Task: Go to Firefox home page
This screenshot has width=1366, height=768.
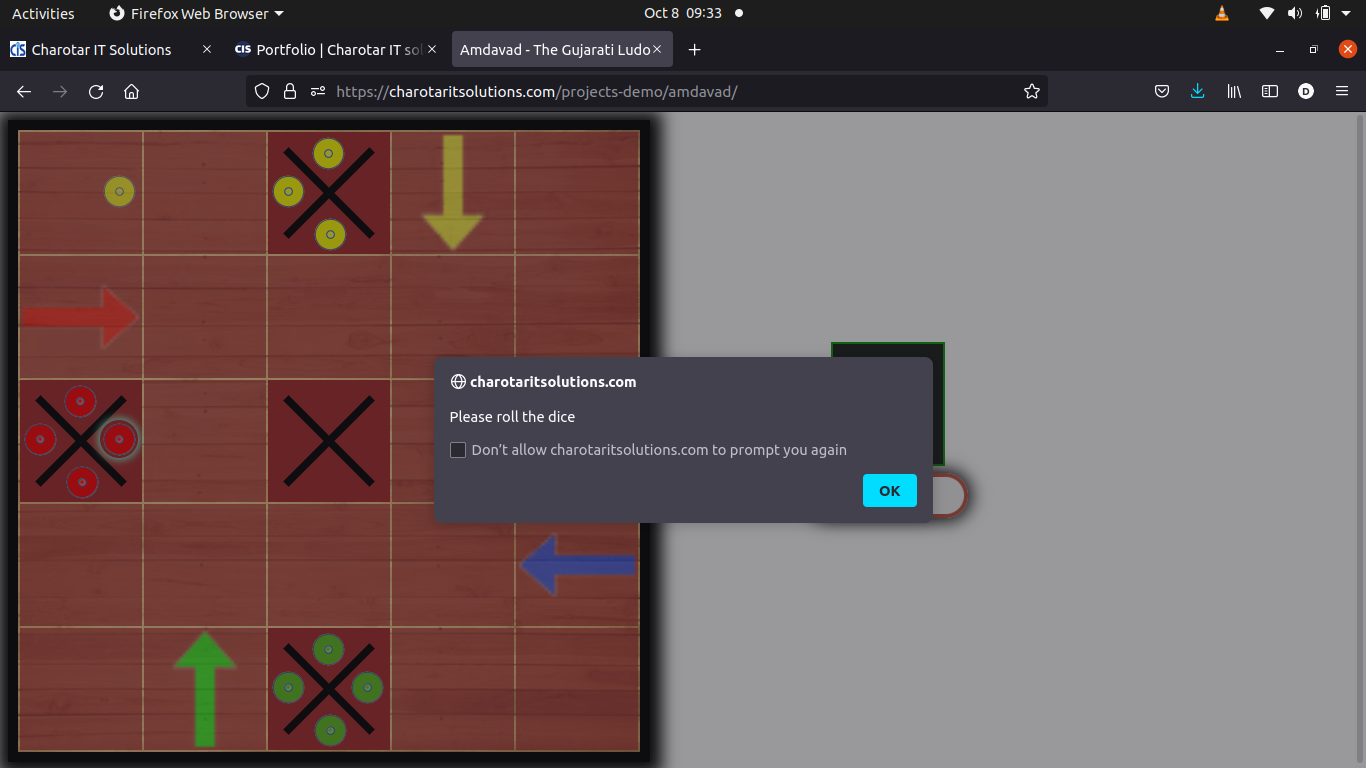Action: pyautogui.click(x=131, y=91)
